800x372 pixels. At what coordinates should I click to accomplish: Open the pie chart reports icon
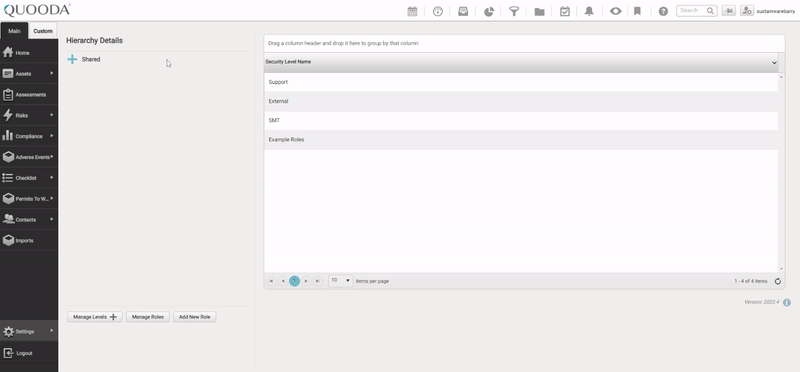(x=489, y=11)
